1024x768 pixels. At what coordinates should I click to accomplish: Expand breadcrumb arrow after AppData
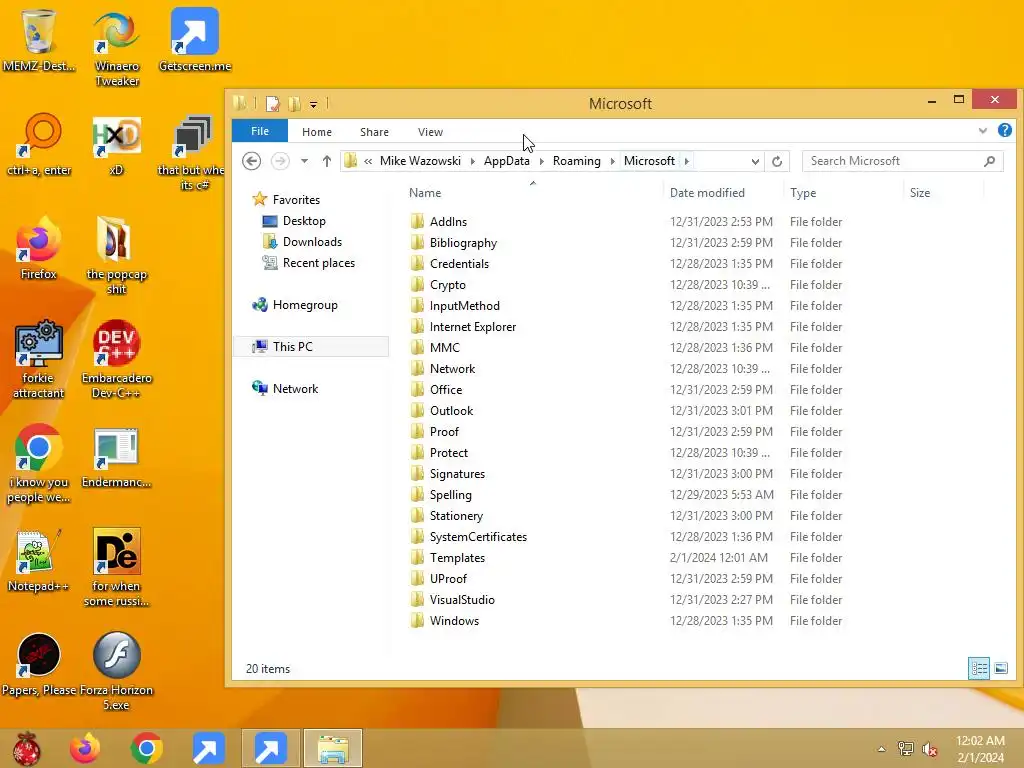[541, 161]
